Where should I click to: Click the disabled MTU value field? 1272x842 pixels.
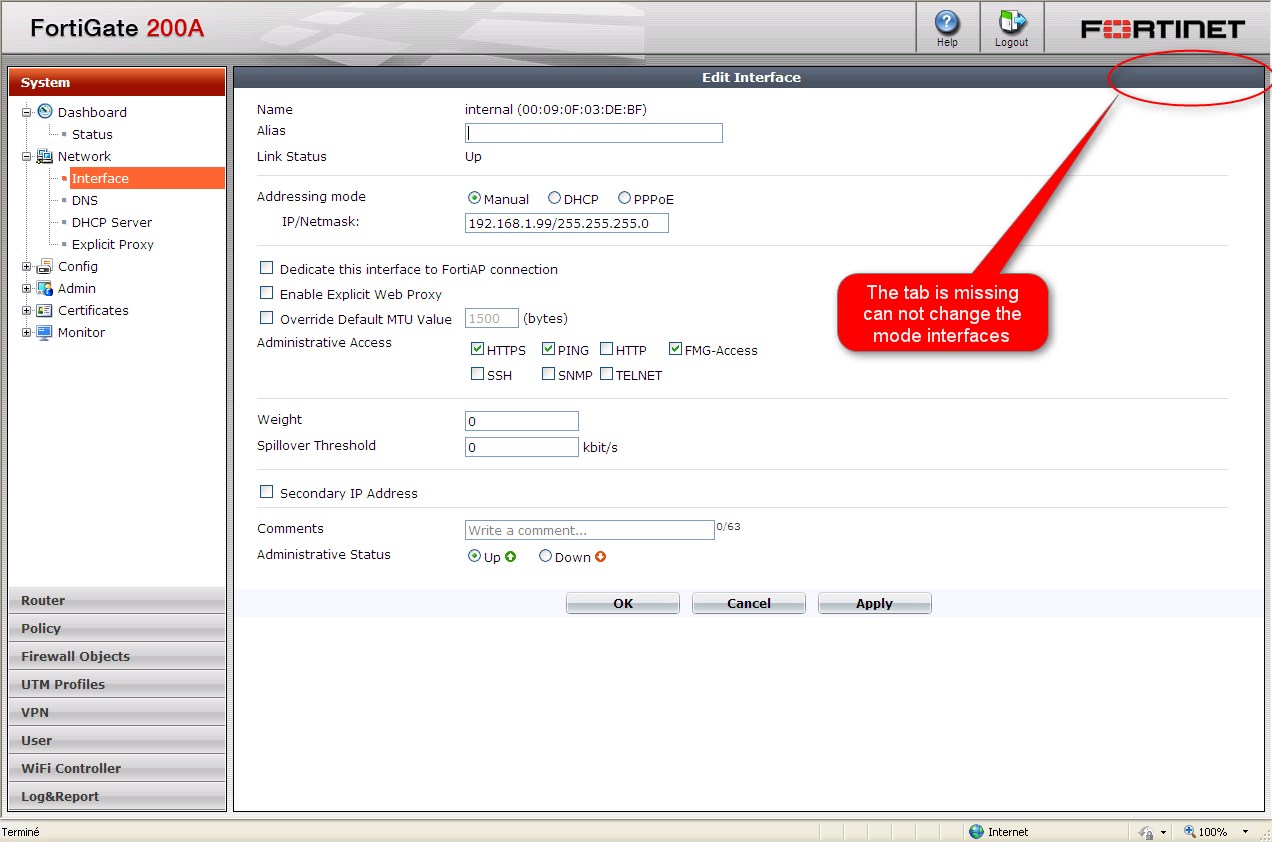[x=492, y=318]
